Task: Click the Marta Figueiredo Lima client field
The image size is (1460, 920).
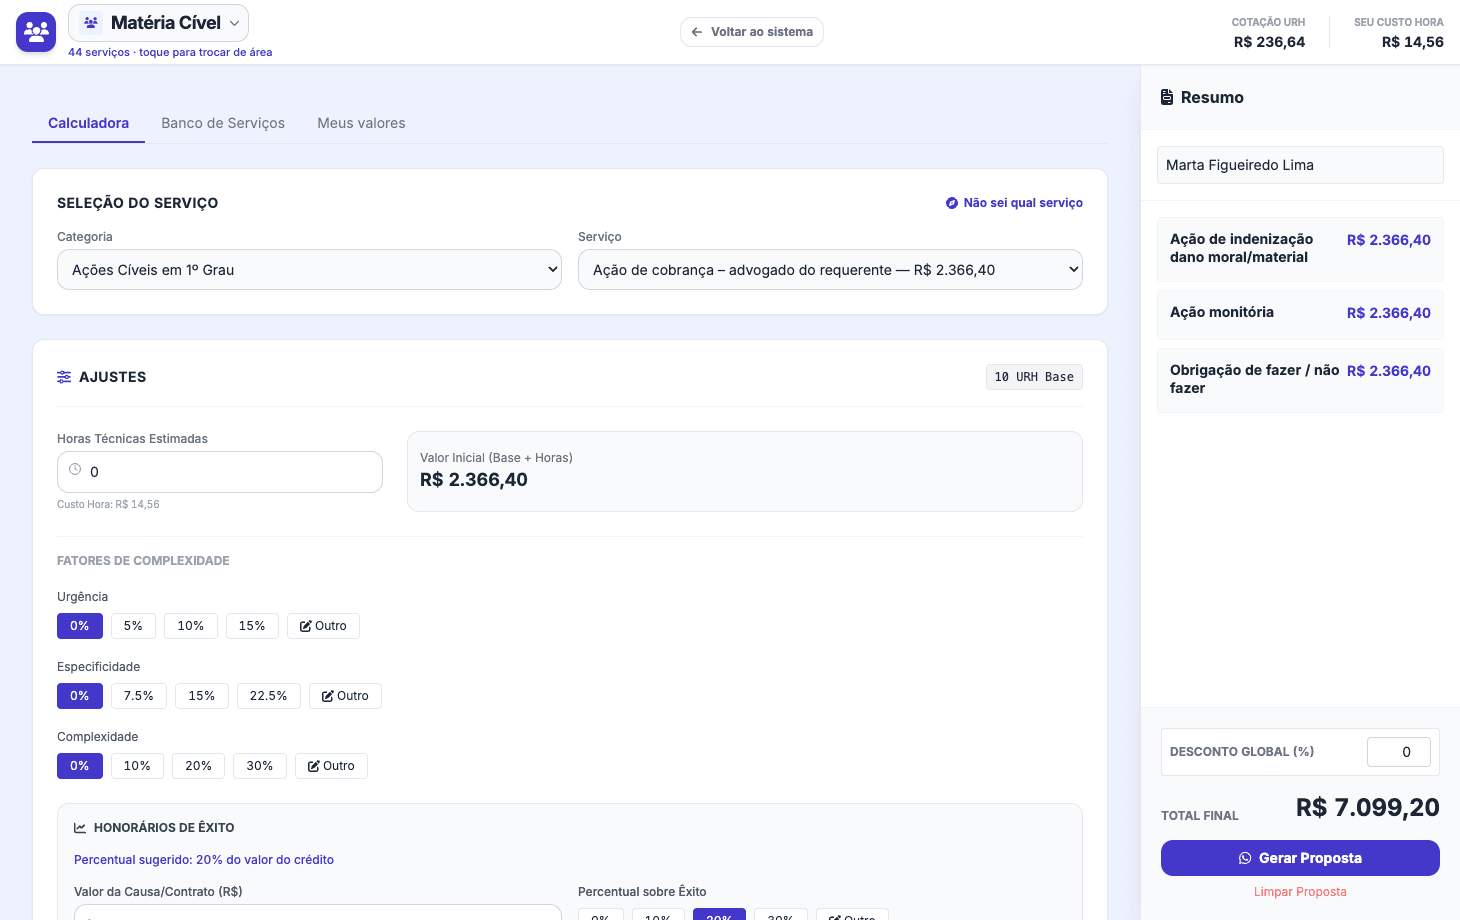Action: tap(1300, 165)
